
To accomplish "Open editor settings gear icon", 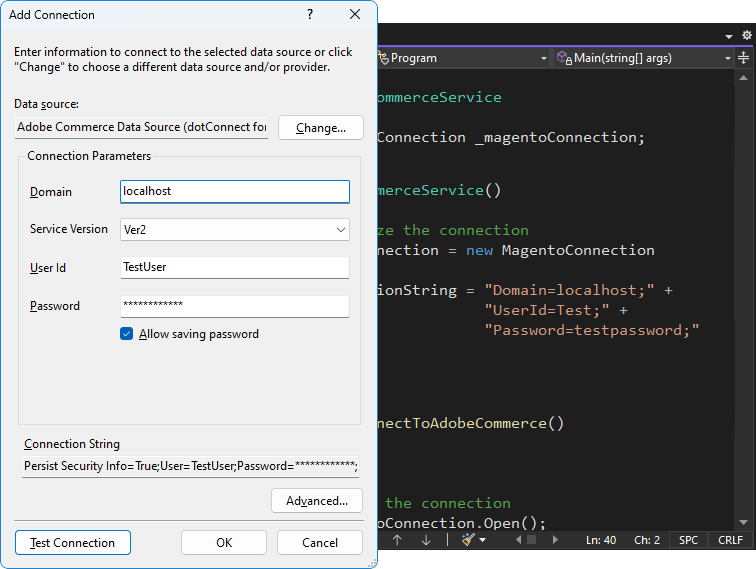I will pyautogui.click(x=746, y=35).
